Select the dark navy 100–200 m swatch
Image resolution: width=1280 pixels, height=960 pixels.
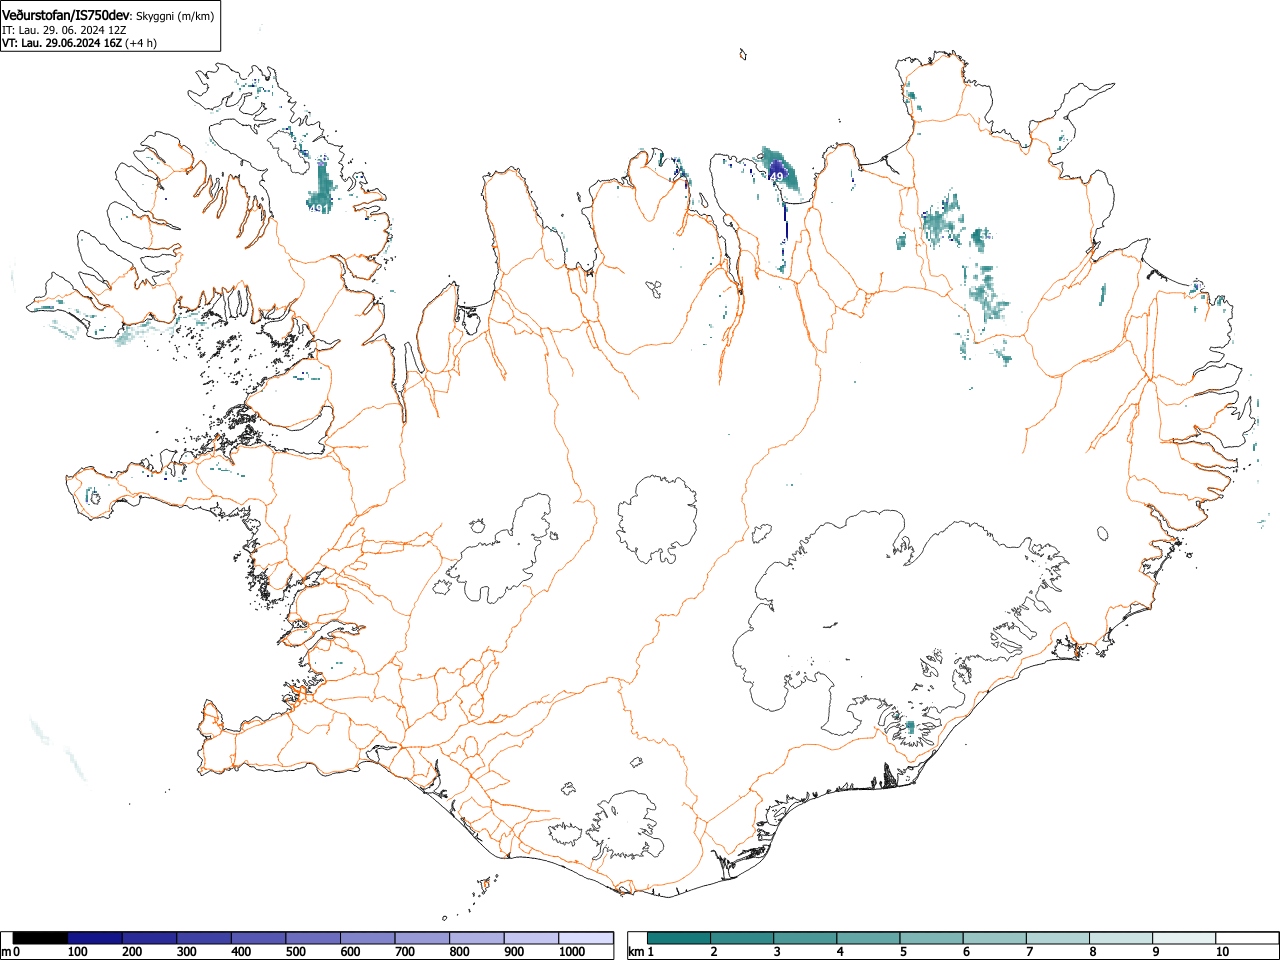pyautogui.click(x=95, y=938)
